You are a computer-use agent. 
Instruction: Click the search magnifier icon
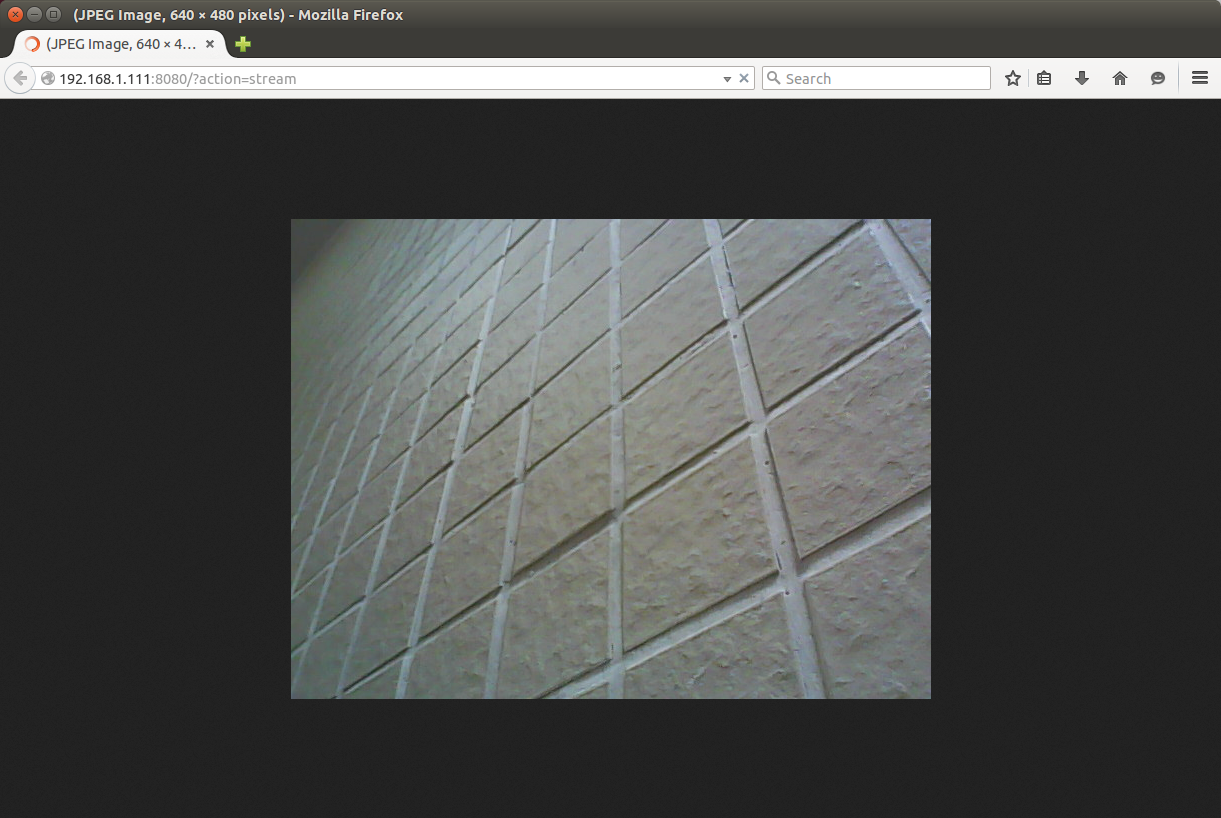coord(773,78)
